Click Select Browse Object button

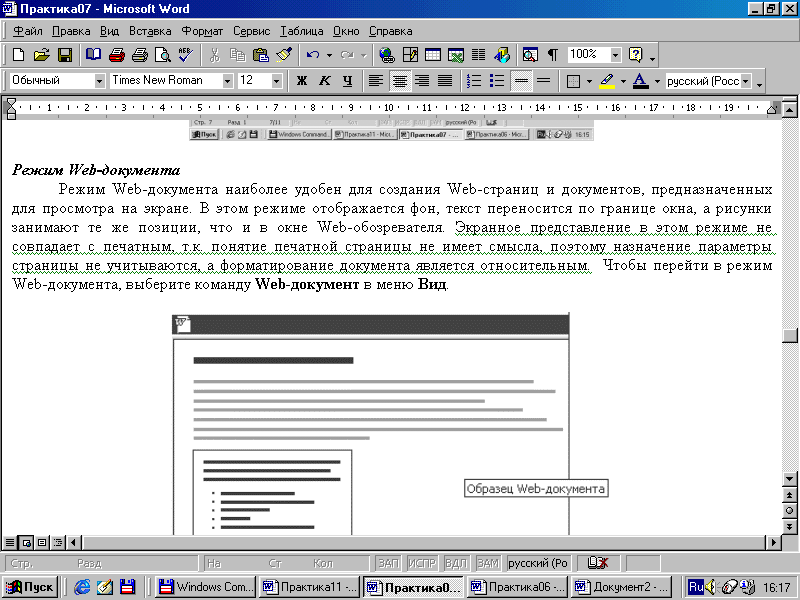tap(790, 510)
